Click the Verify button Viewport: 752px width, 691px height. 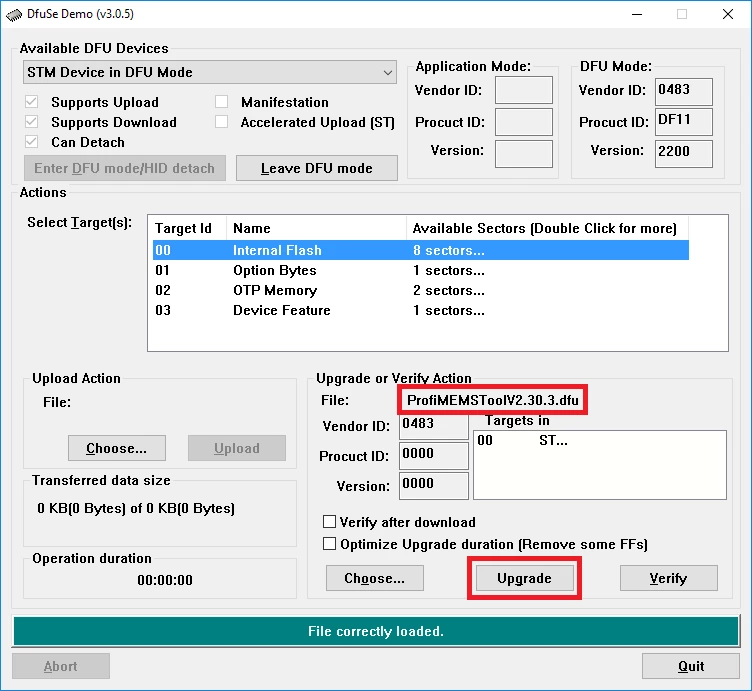669,578
